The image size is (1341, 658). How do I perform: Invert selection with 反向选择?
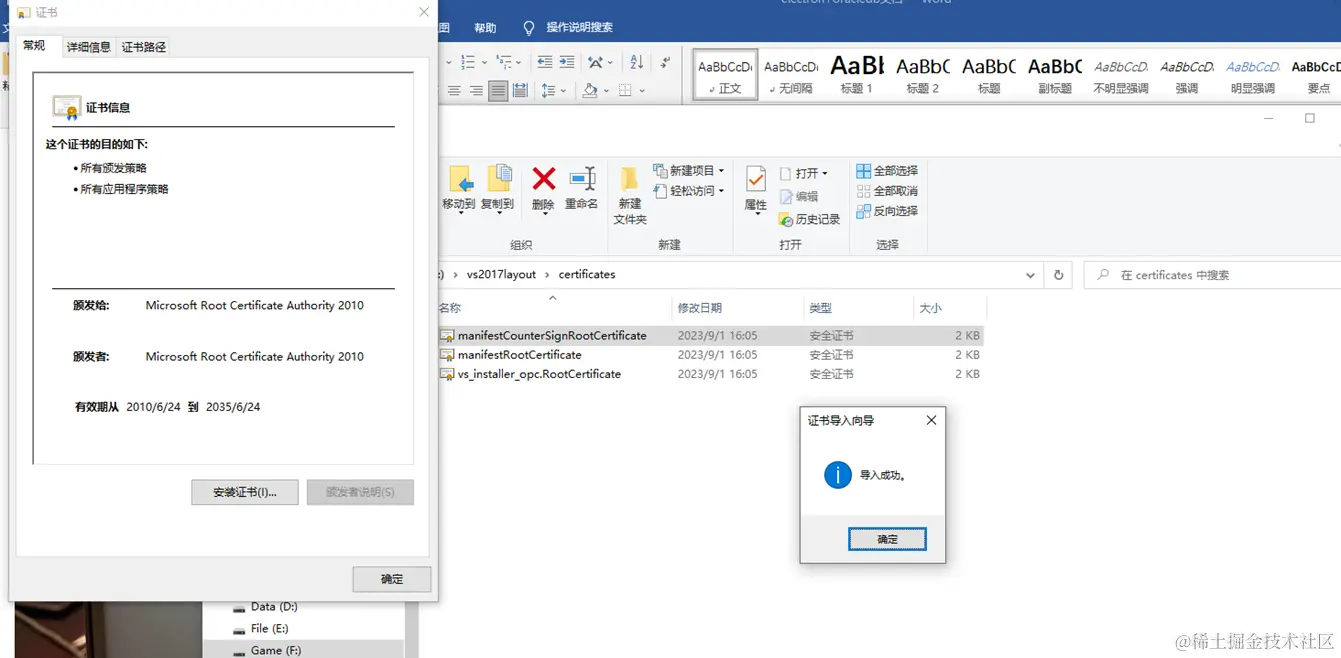coord(887,211)
